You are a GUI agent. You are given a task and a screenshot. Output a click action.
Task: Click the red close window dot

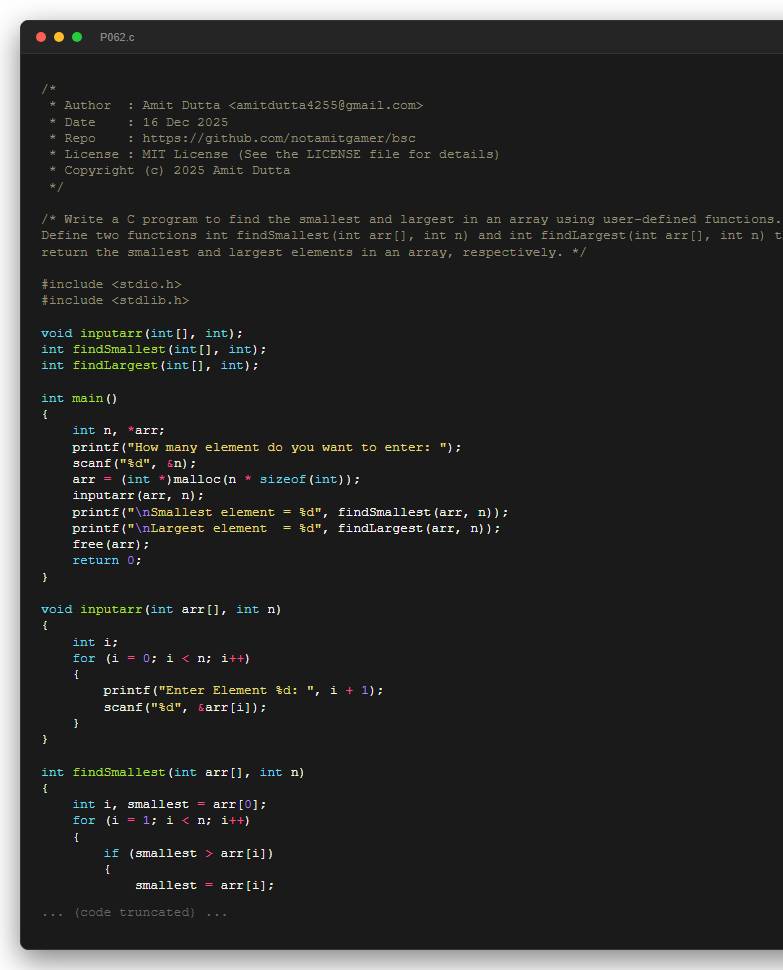pyautogui.click(x=41, y=37)
